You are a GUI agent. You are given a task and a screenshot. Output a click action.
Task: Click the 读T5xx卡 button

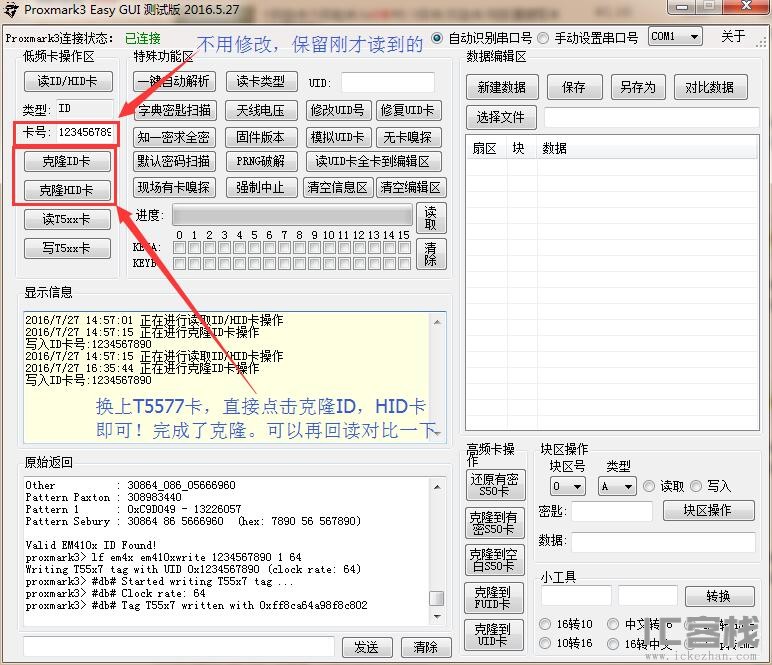pyautogui.click(x=67, y=219)
